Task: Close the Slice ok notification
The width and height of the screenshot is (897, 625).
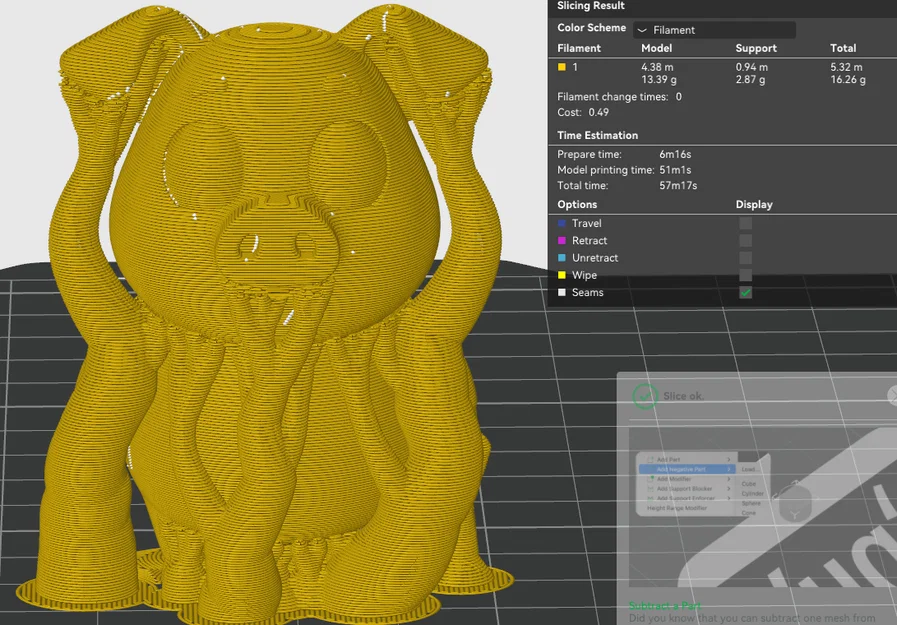Action: tap(892, 395)
